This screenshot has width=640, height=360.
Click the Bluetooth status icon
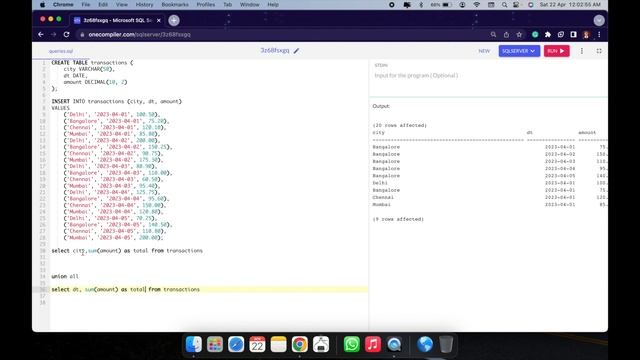(x=421, y=4)
